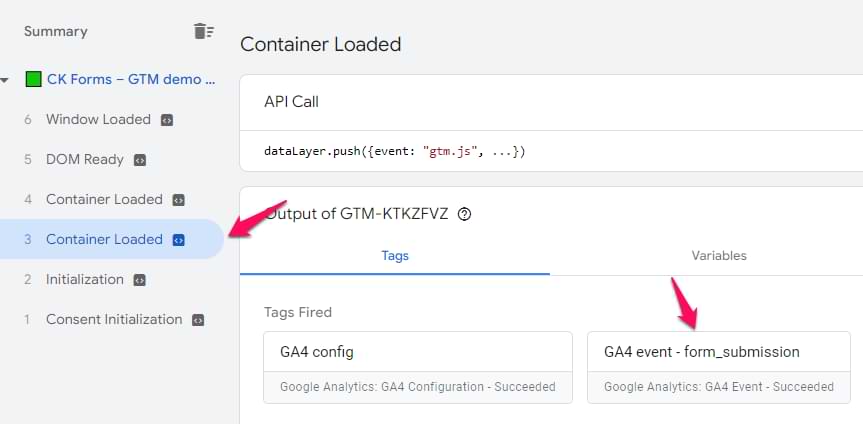Click the clear events icon beside Summary

tap(203, 31)
